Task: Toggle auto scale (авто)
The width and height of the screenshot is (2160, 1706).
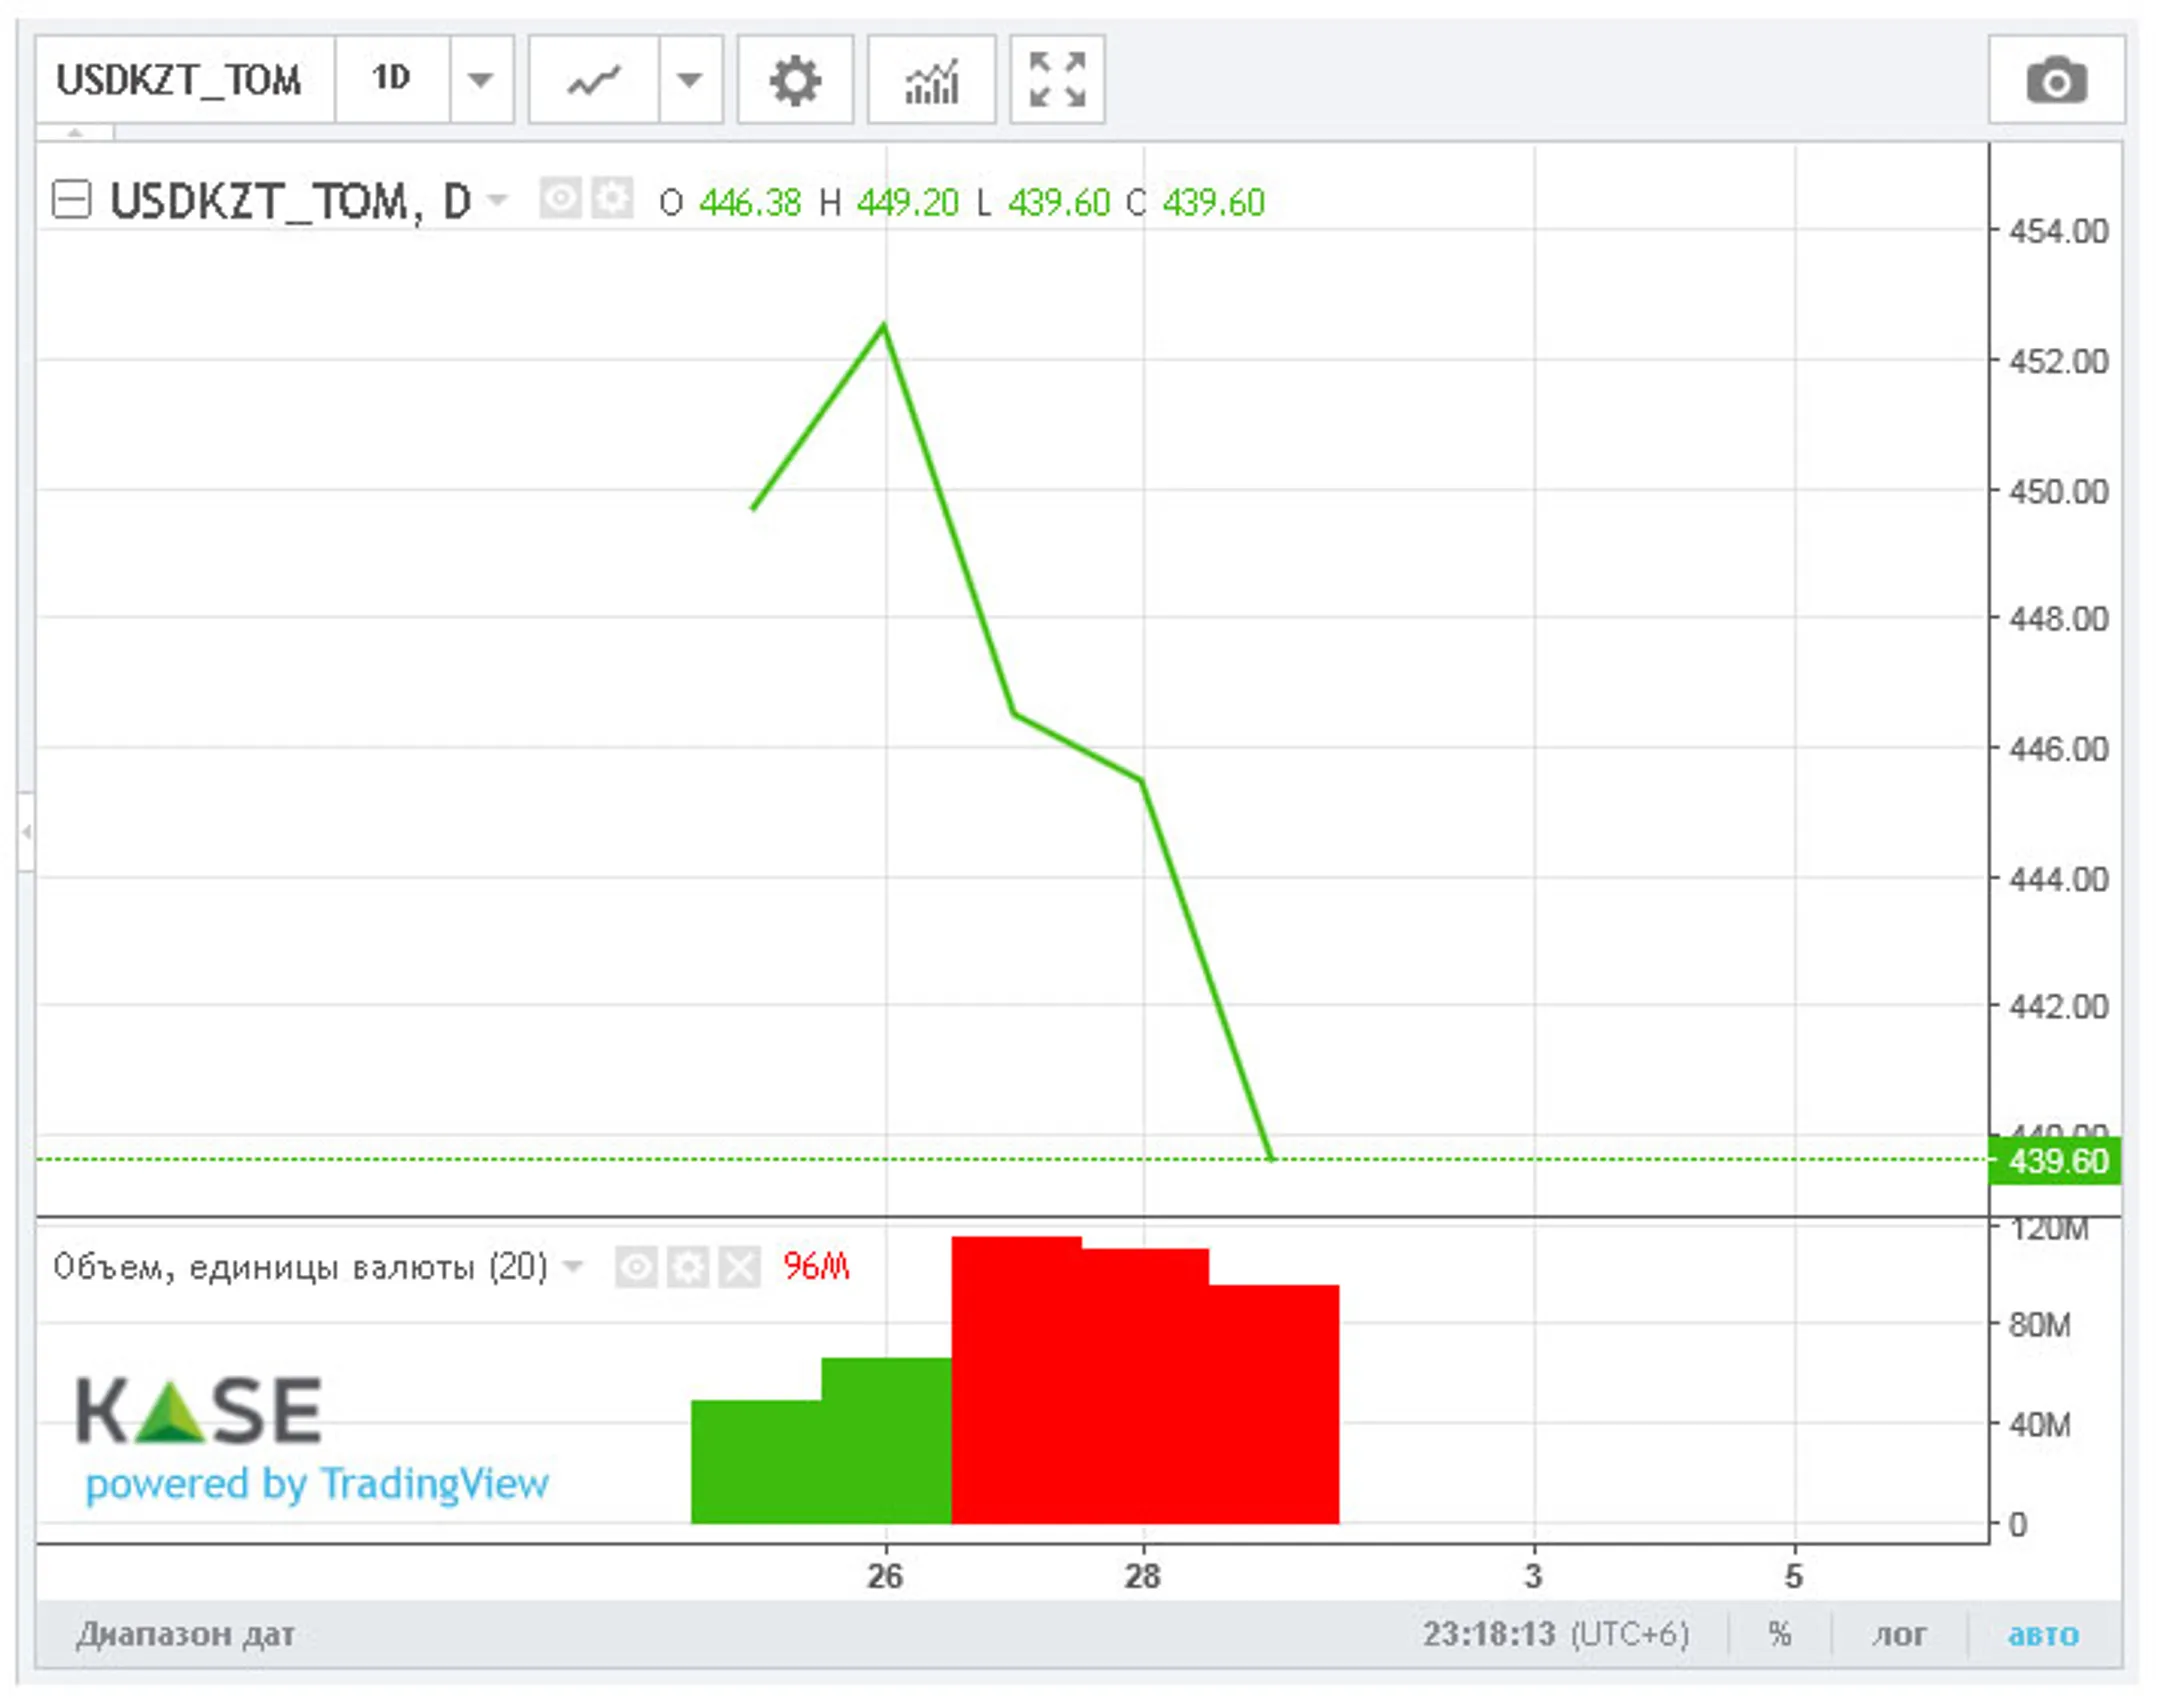Action: (2042, 1635)
